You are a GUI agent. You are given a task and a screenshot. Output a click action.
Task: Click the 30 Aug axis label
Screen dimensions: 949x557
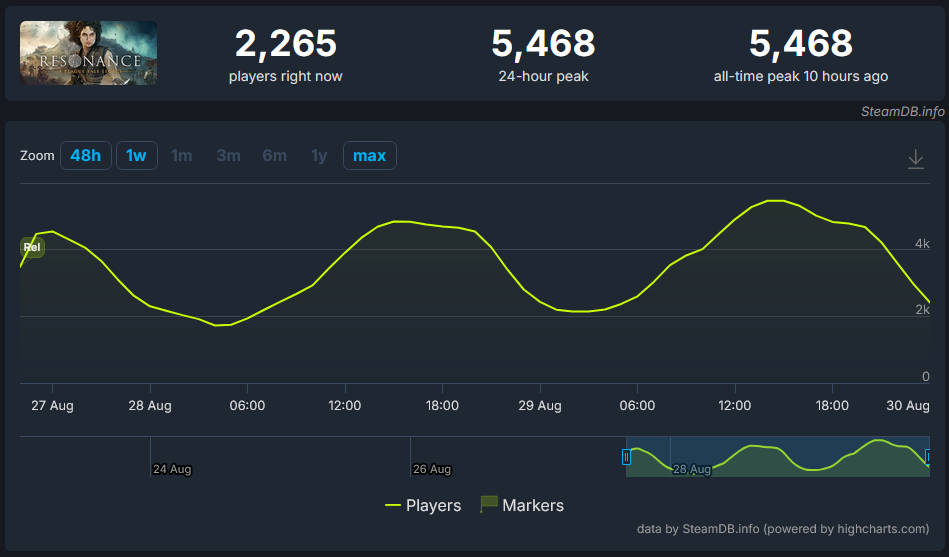(x=908, y=406)
